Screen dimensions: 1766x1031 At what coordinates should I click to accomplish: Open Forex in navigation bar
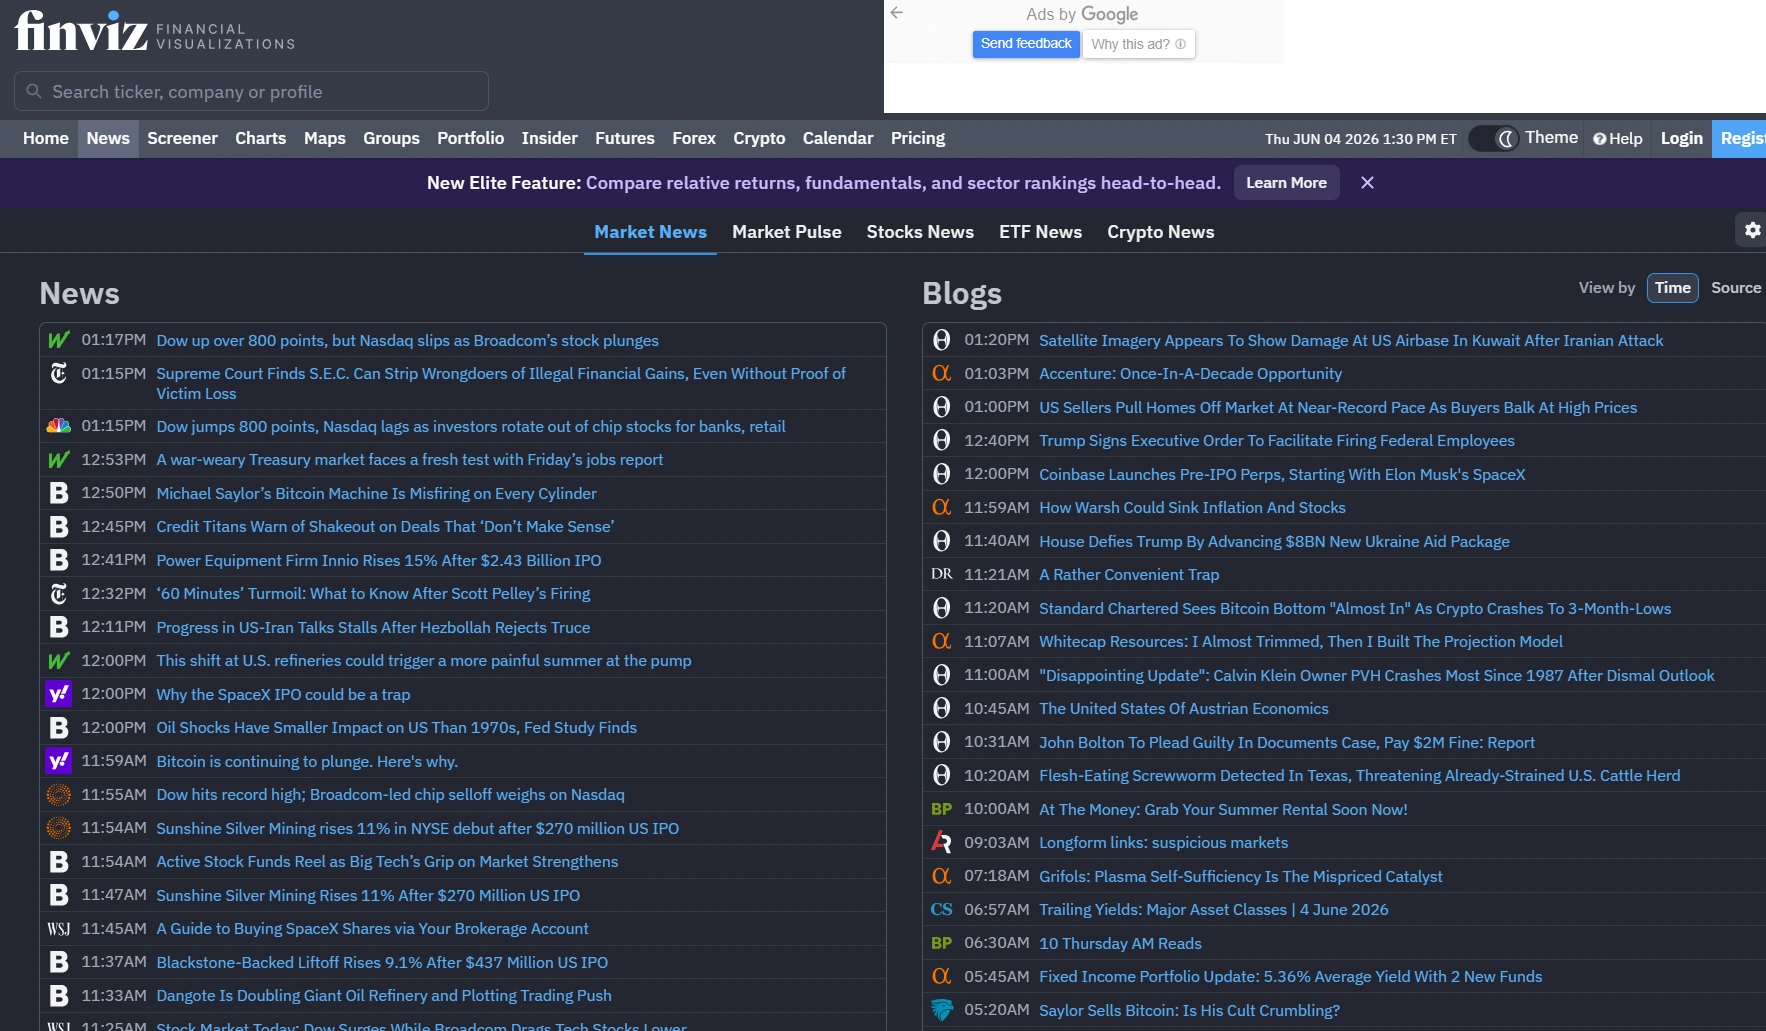(694, 139)
